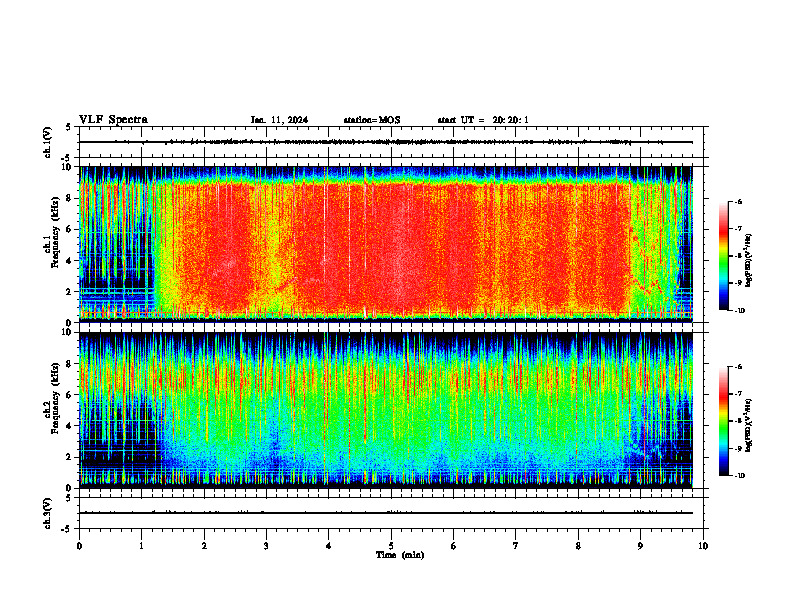Image resolution: width=792 pixels, height=612 pixels.
Task: Click the "9" tick on time axis
Action: click(x=640, y=546)
